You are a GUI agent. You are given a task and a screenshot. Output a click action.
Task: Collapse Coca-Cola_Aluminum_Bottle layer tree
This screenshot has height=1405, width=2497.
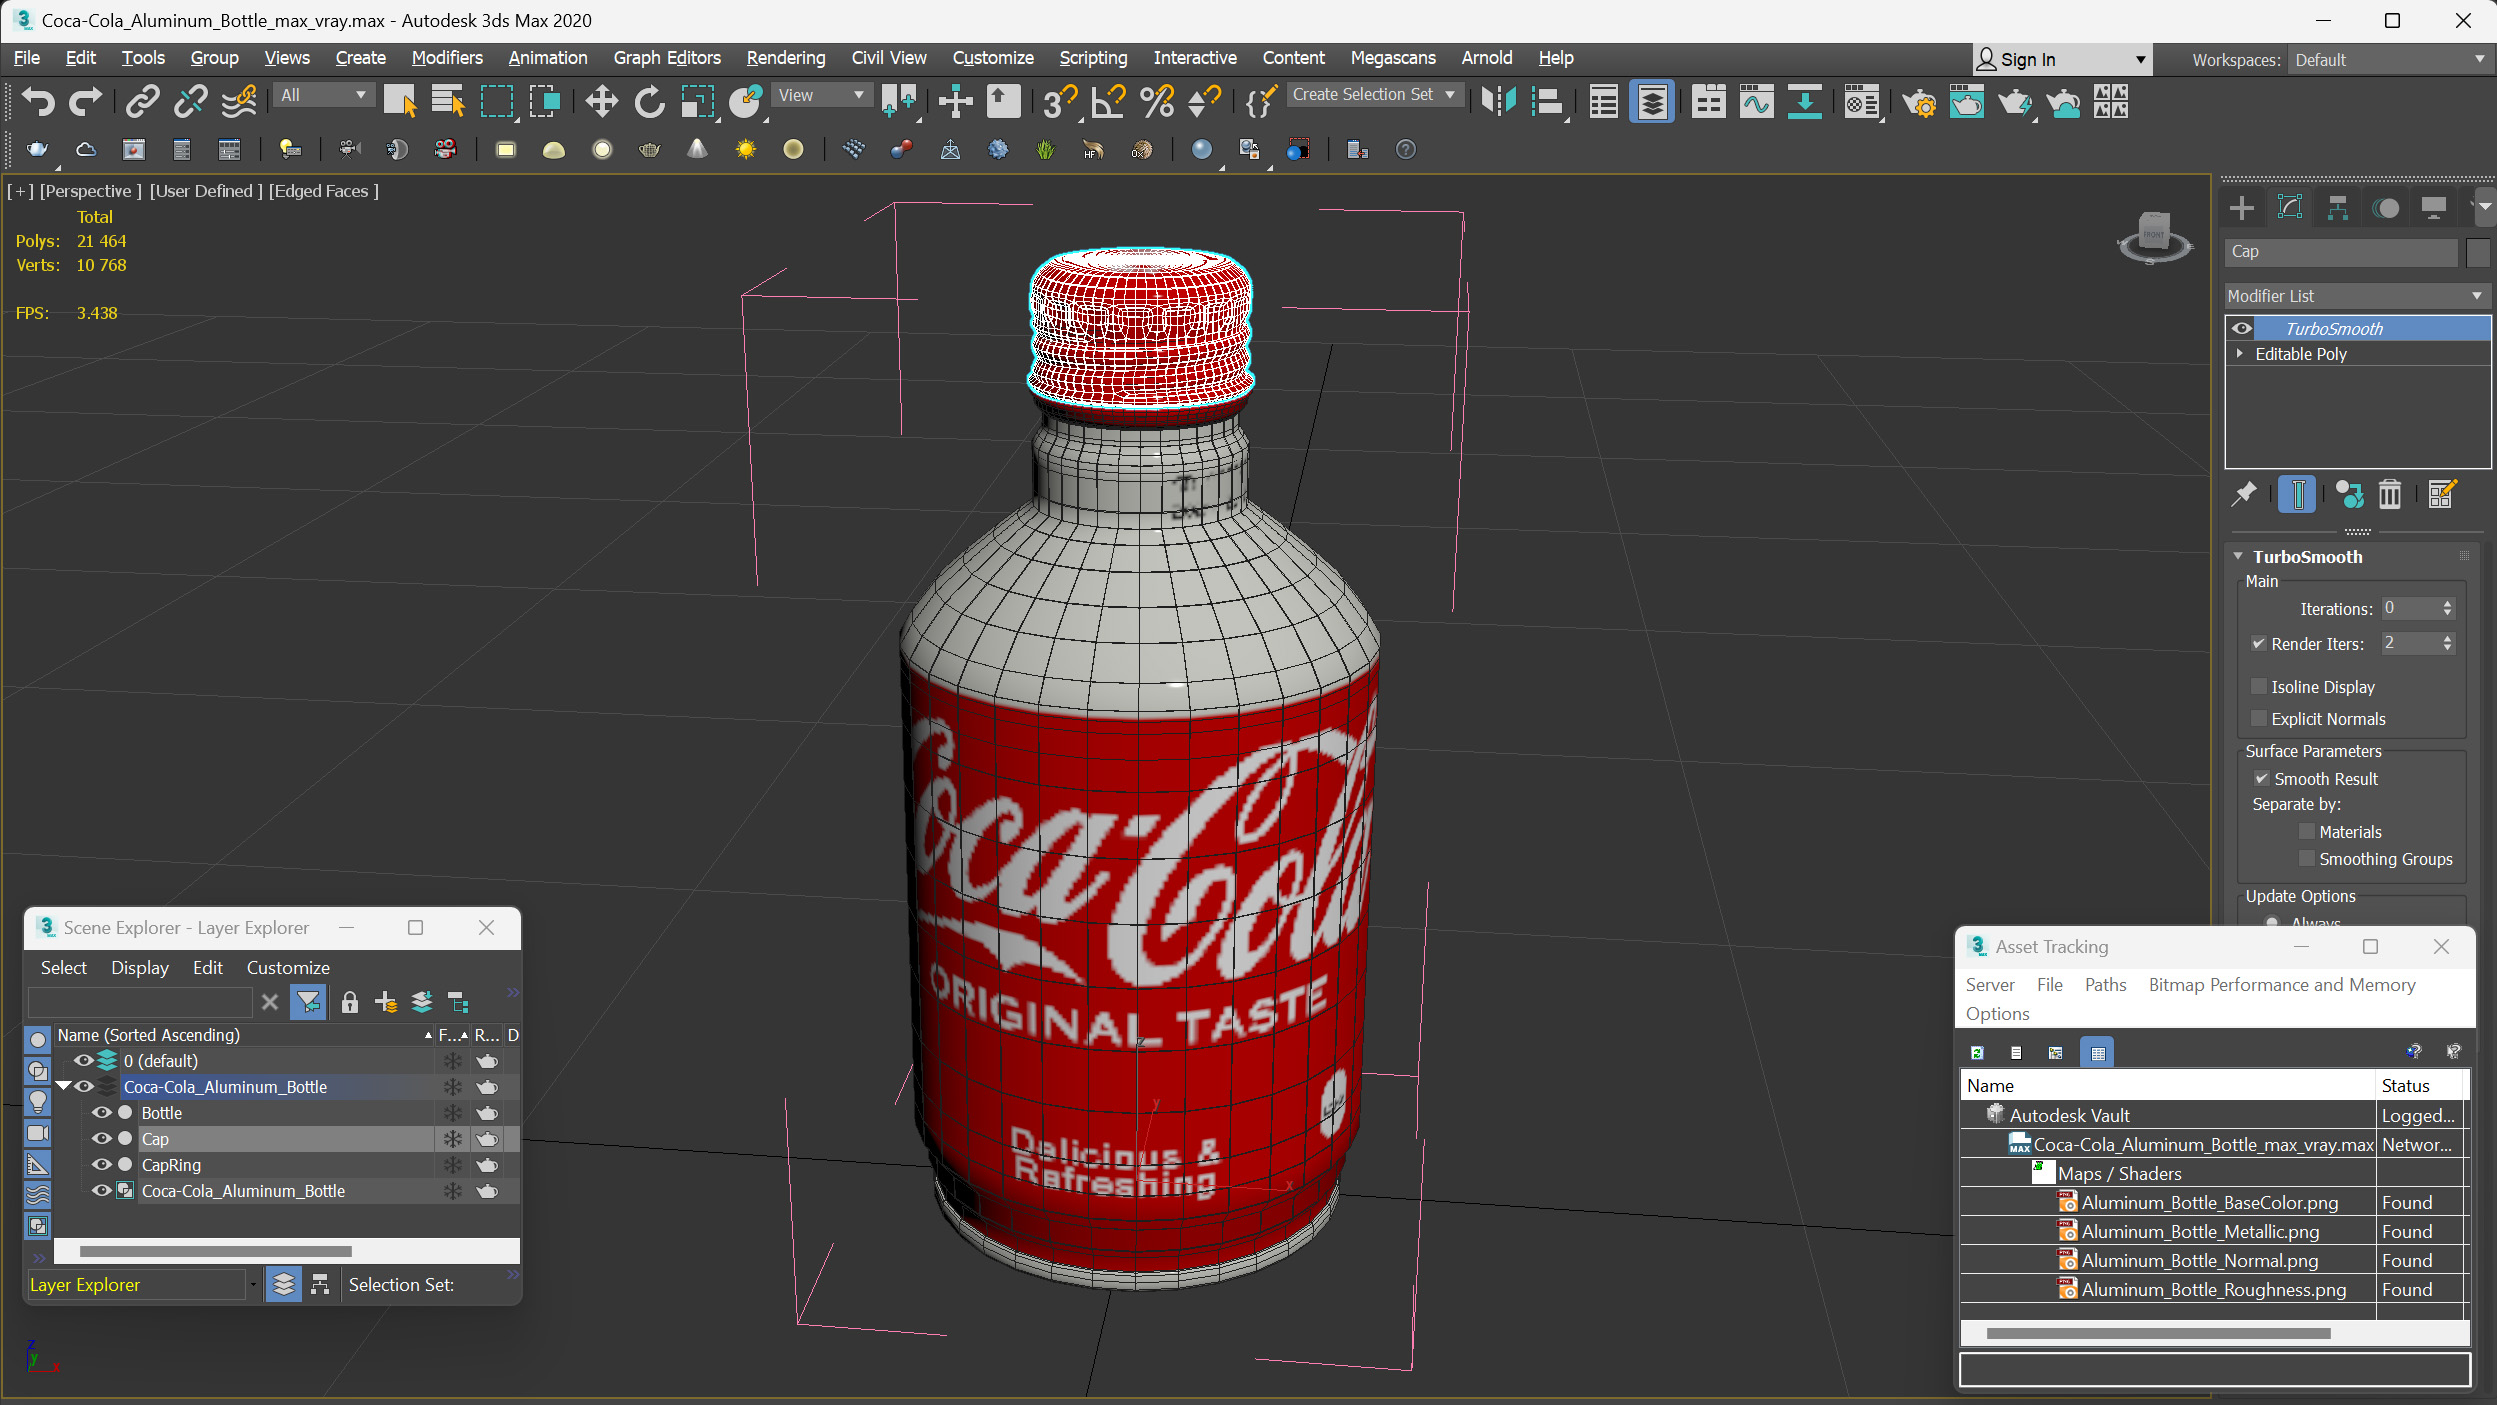(x=63, y=1087)
